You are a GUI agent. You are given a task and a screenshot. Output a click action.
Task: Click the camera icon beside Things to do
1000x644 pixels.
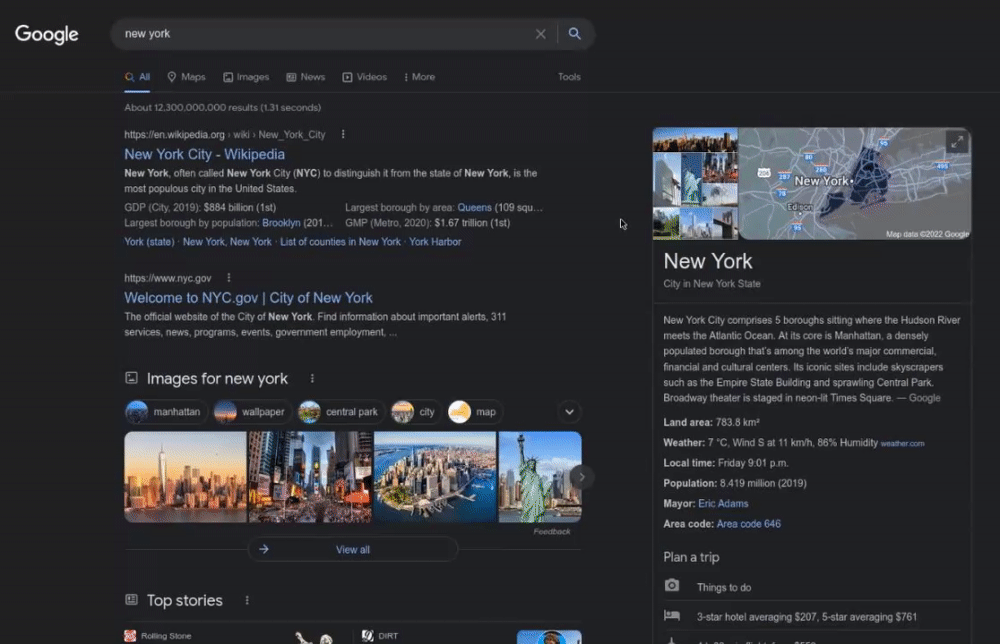pyautogui.click(x=672, y=585)
